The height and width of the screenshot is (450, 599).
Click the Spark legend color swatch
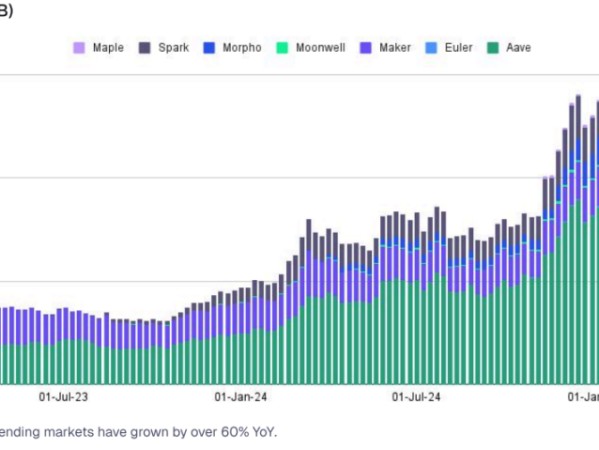click(x=144, y=48)
